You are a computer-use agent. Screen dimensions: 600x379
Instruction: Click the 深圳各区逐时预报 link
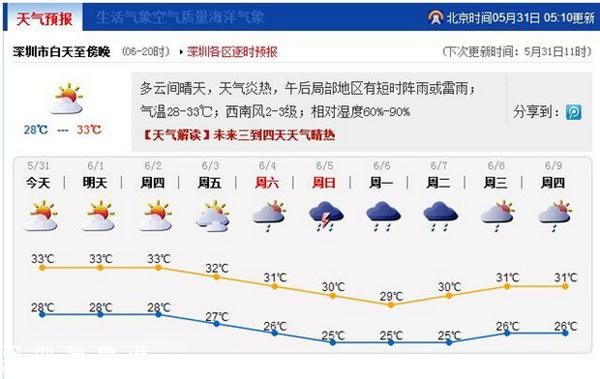click(x=232, y=52)
